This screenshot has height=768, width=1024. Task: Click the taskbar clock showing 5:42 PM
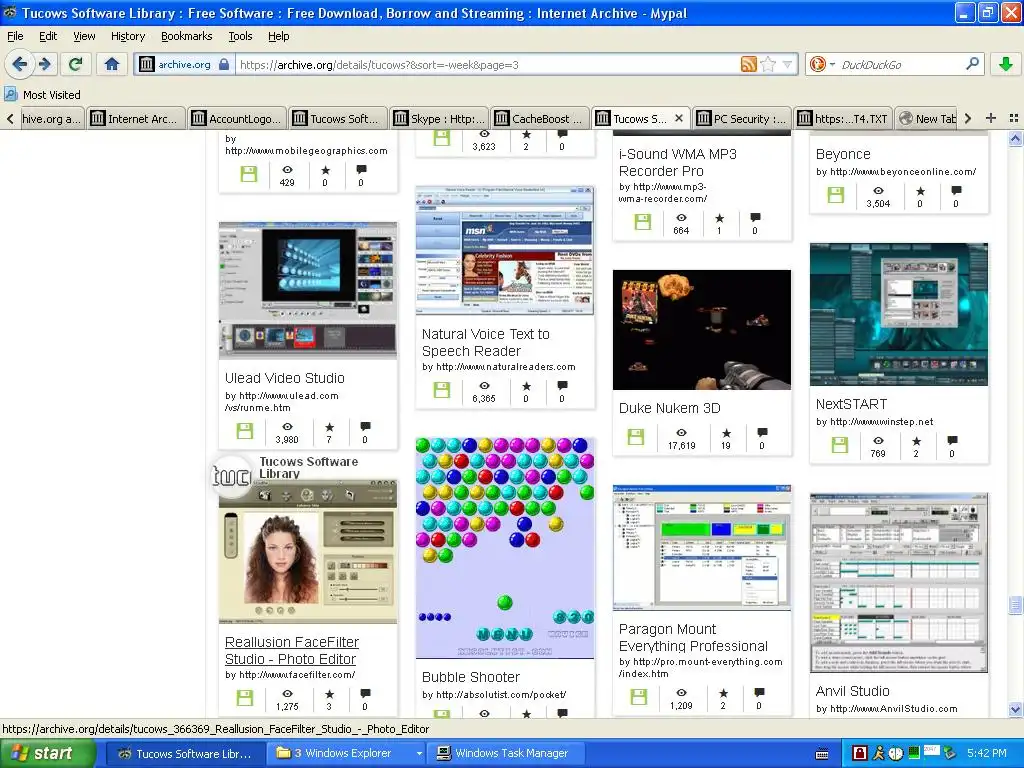(986, 753)
